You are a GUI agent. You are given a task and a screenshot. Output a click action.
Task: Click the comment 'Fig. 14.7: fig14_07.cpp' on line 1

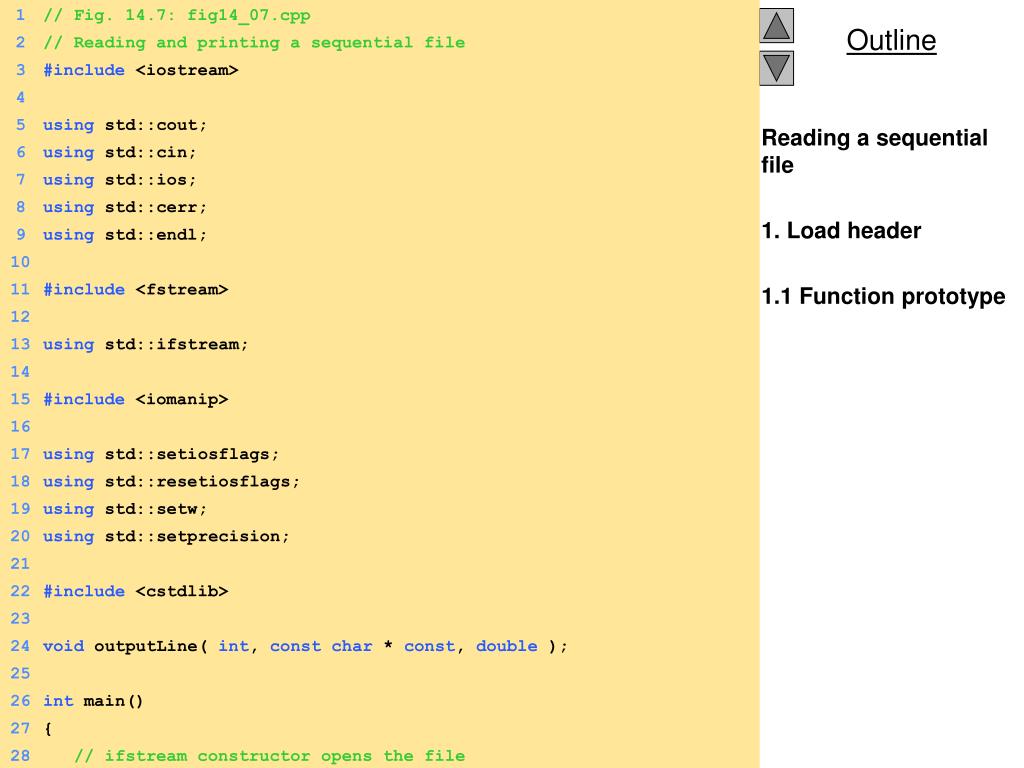pyautogui.click(x=176, y=15)
